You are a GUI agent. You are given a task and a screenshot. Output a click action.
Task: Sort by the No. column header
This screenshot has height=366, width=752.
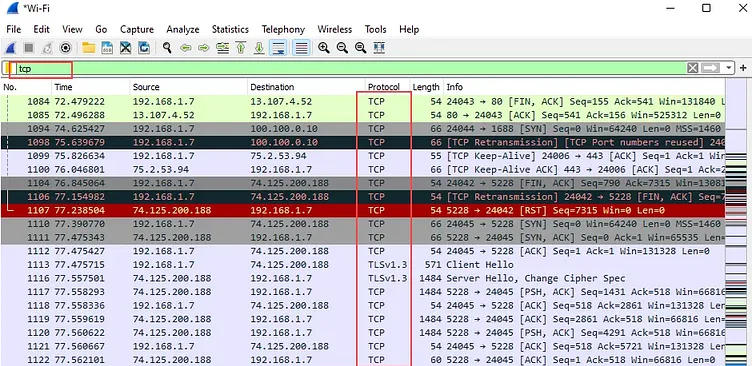[x=26, y=87]
